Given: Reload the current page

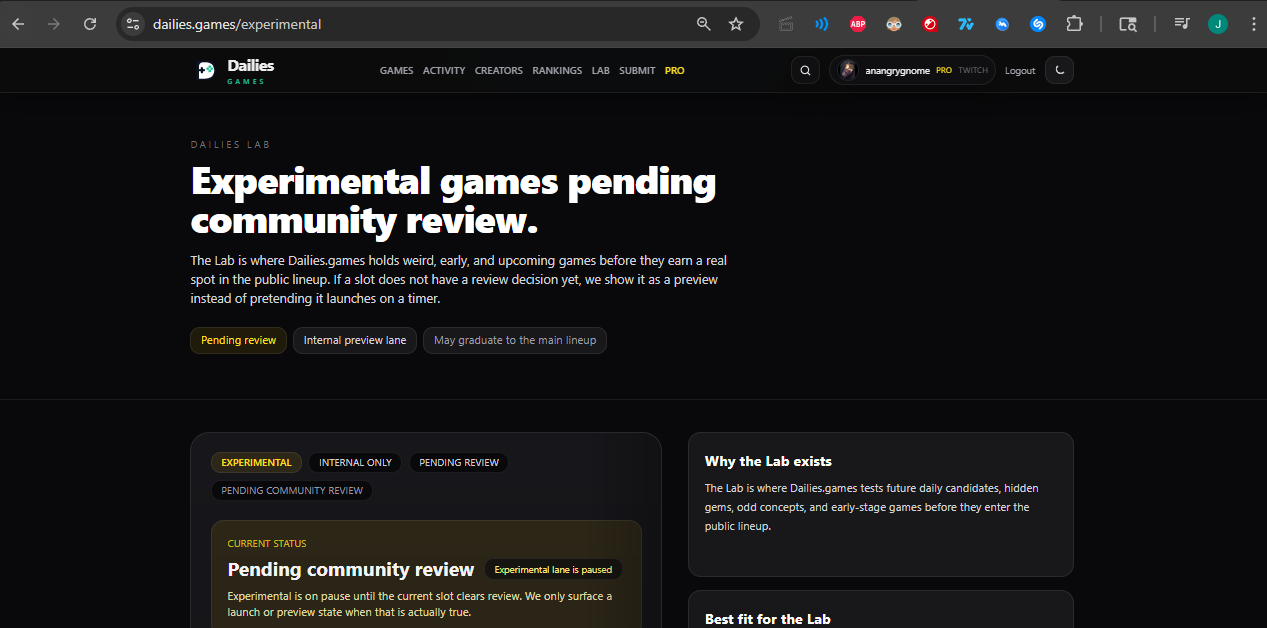Looking at the screenshot, I should click(x=90, y=24).
